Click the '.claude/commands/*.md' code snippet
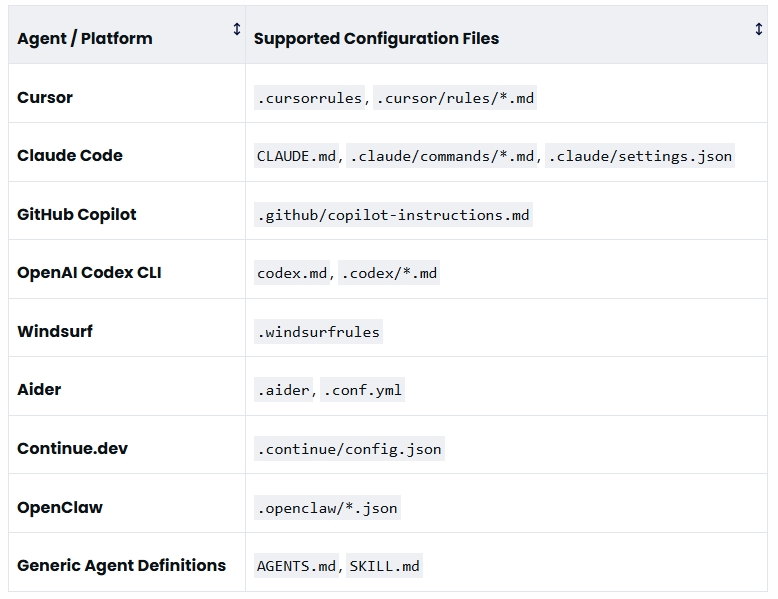This screenshot has height=599, width=778. tap(442, 156)
